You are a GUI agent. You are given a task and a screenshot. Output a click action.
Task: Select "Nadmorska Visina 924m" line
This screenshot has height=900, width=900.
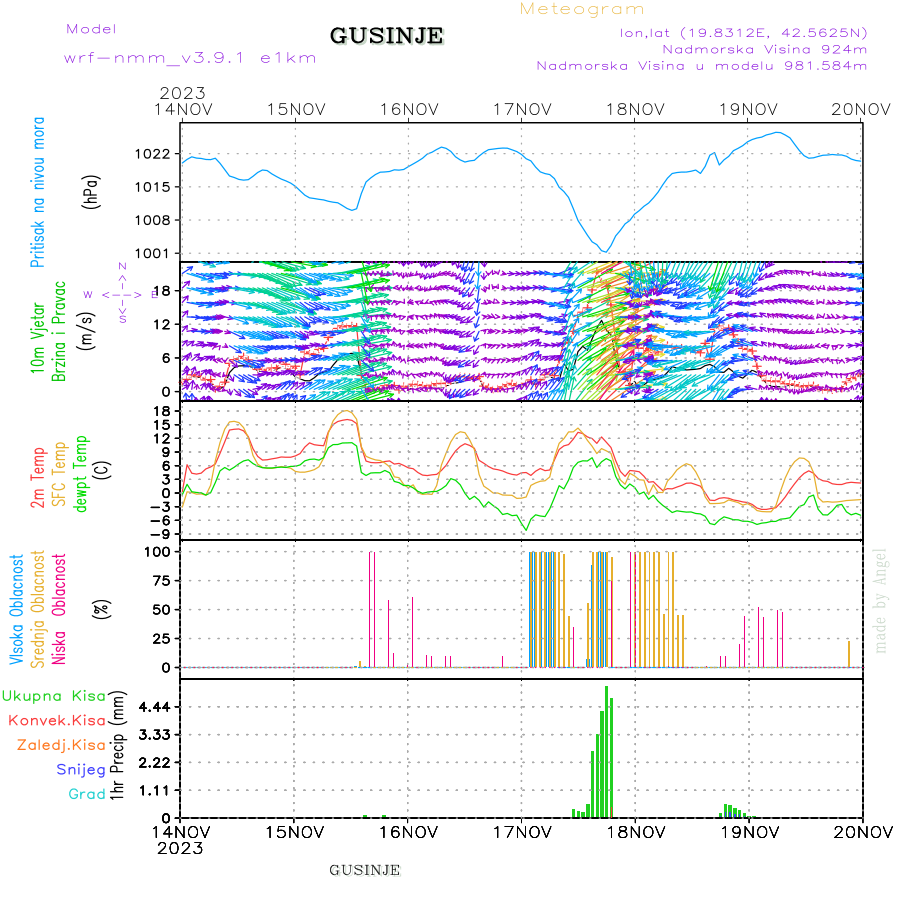[765, 50]
